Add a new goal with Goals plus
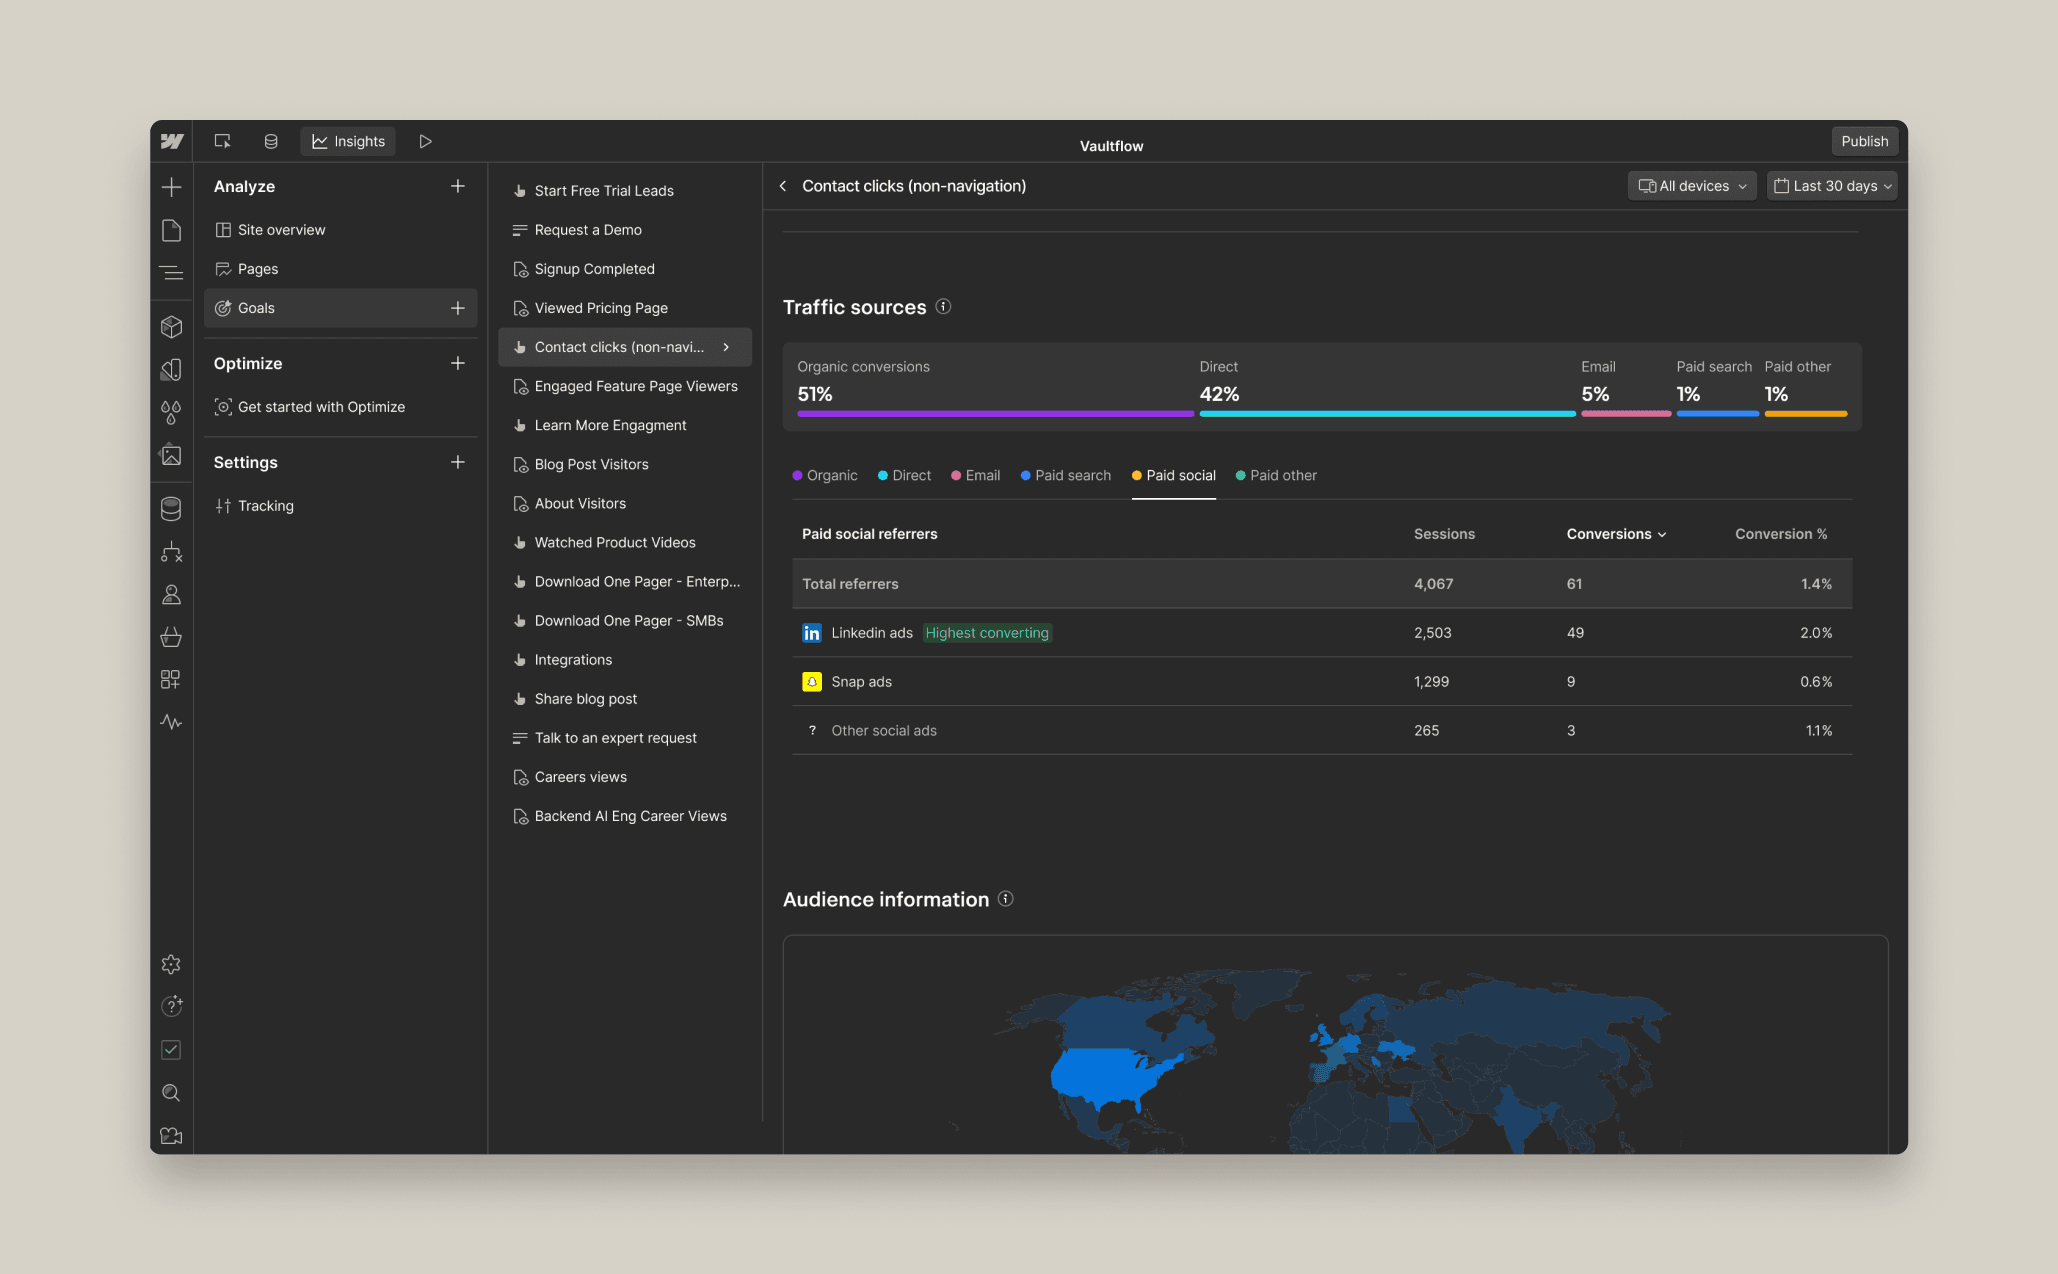Screen dimensions: 2058x1274 457,308
